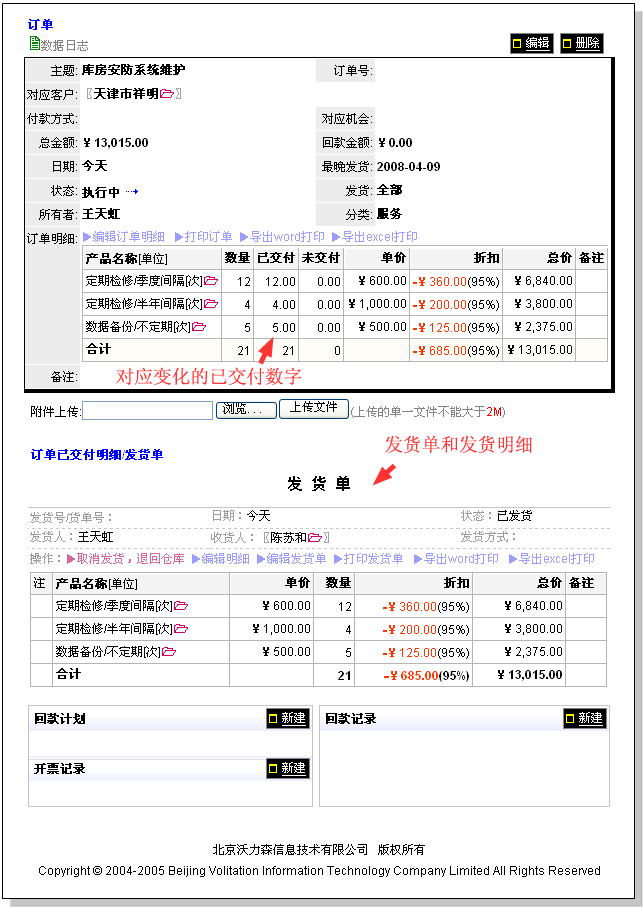Click the attachment upload text field
Screen dimensions: 643x908
pyautogui.click(x=147, y=410)
